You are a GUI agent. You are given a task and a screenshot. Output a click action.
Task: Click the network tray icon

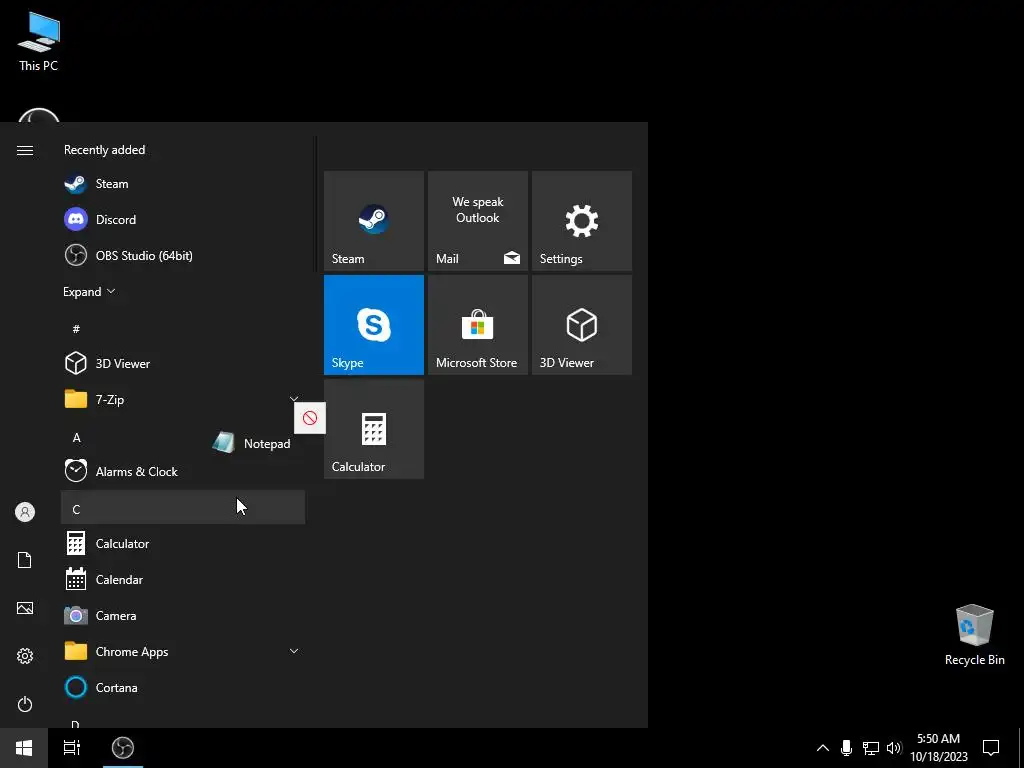pos(871,748)
